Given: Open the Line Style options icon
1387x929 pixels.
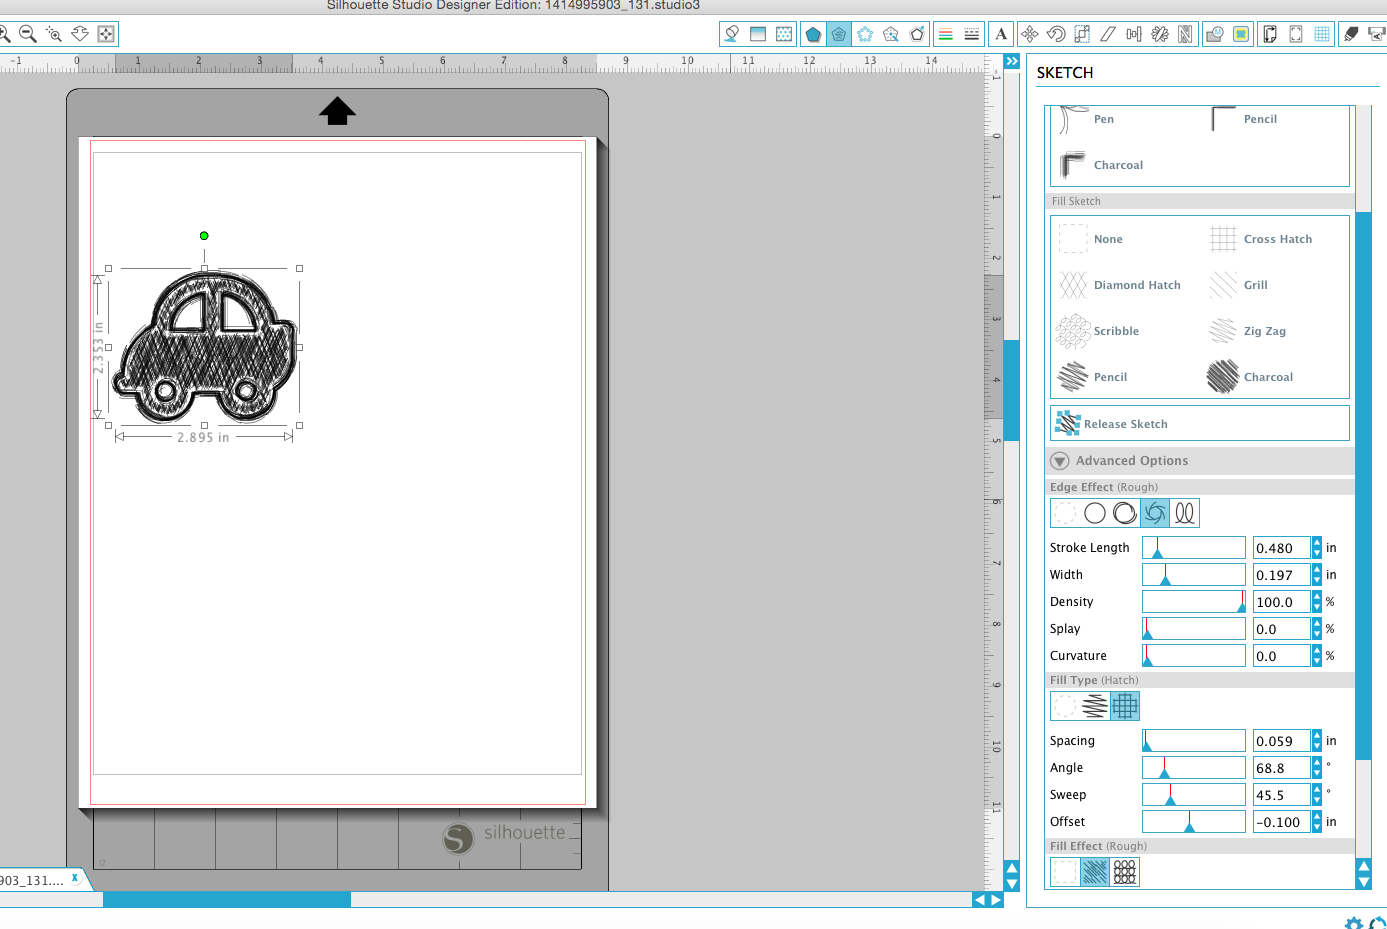Looking at the screenshot, I should click(946, 33).
